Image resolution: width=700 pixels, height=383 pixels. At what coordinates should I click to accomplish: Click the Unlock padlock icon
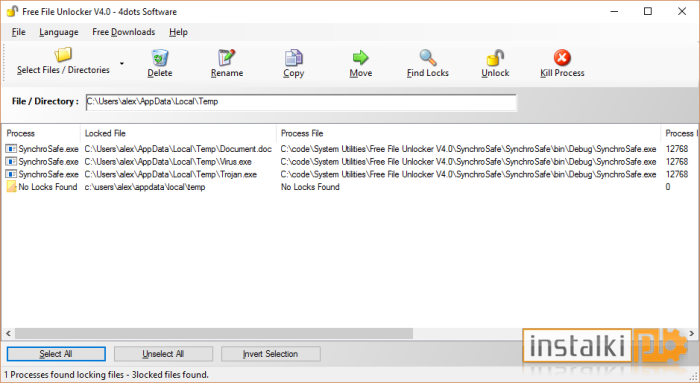click(495, 58)
